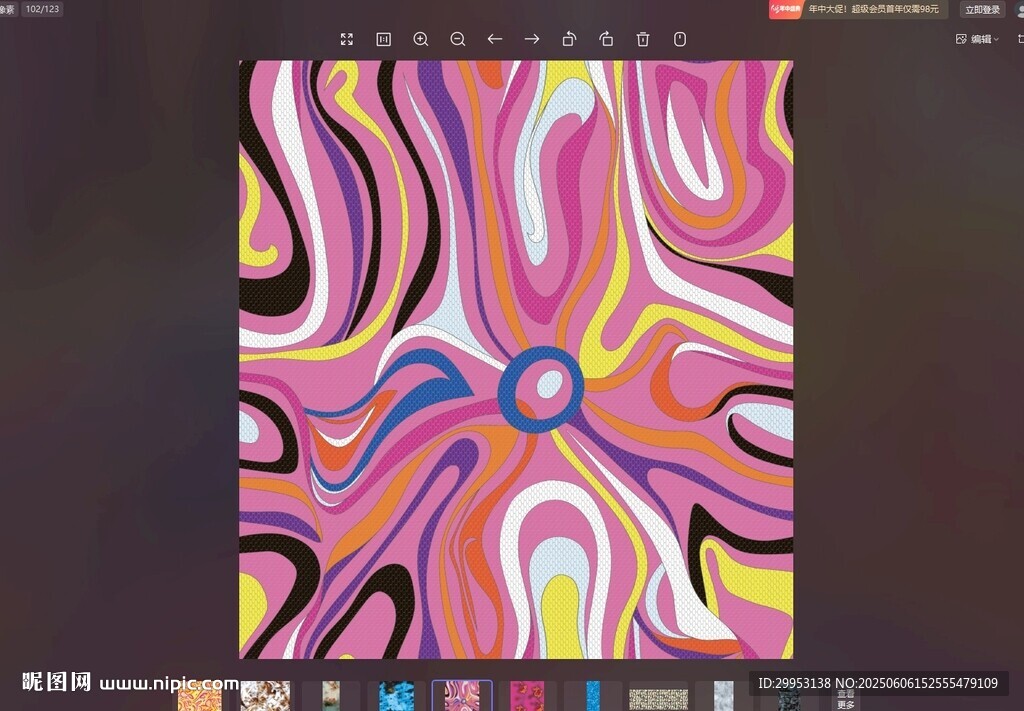This screenshot has height=711, width=1024.
Task: Select the beige maze pattern thumbnail
Action: point(658,699)
